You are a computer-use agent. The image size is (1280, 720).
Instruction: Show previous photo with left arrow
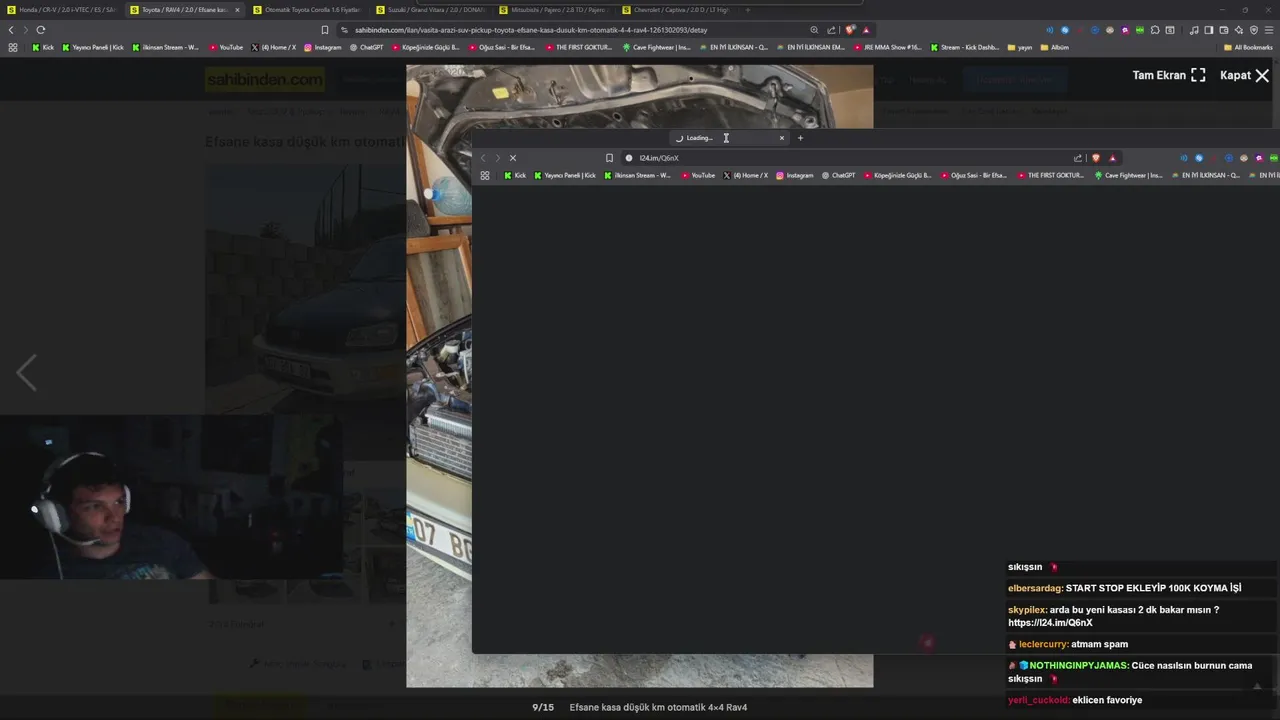tap(27, 373)
